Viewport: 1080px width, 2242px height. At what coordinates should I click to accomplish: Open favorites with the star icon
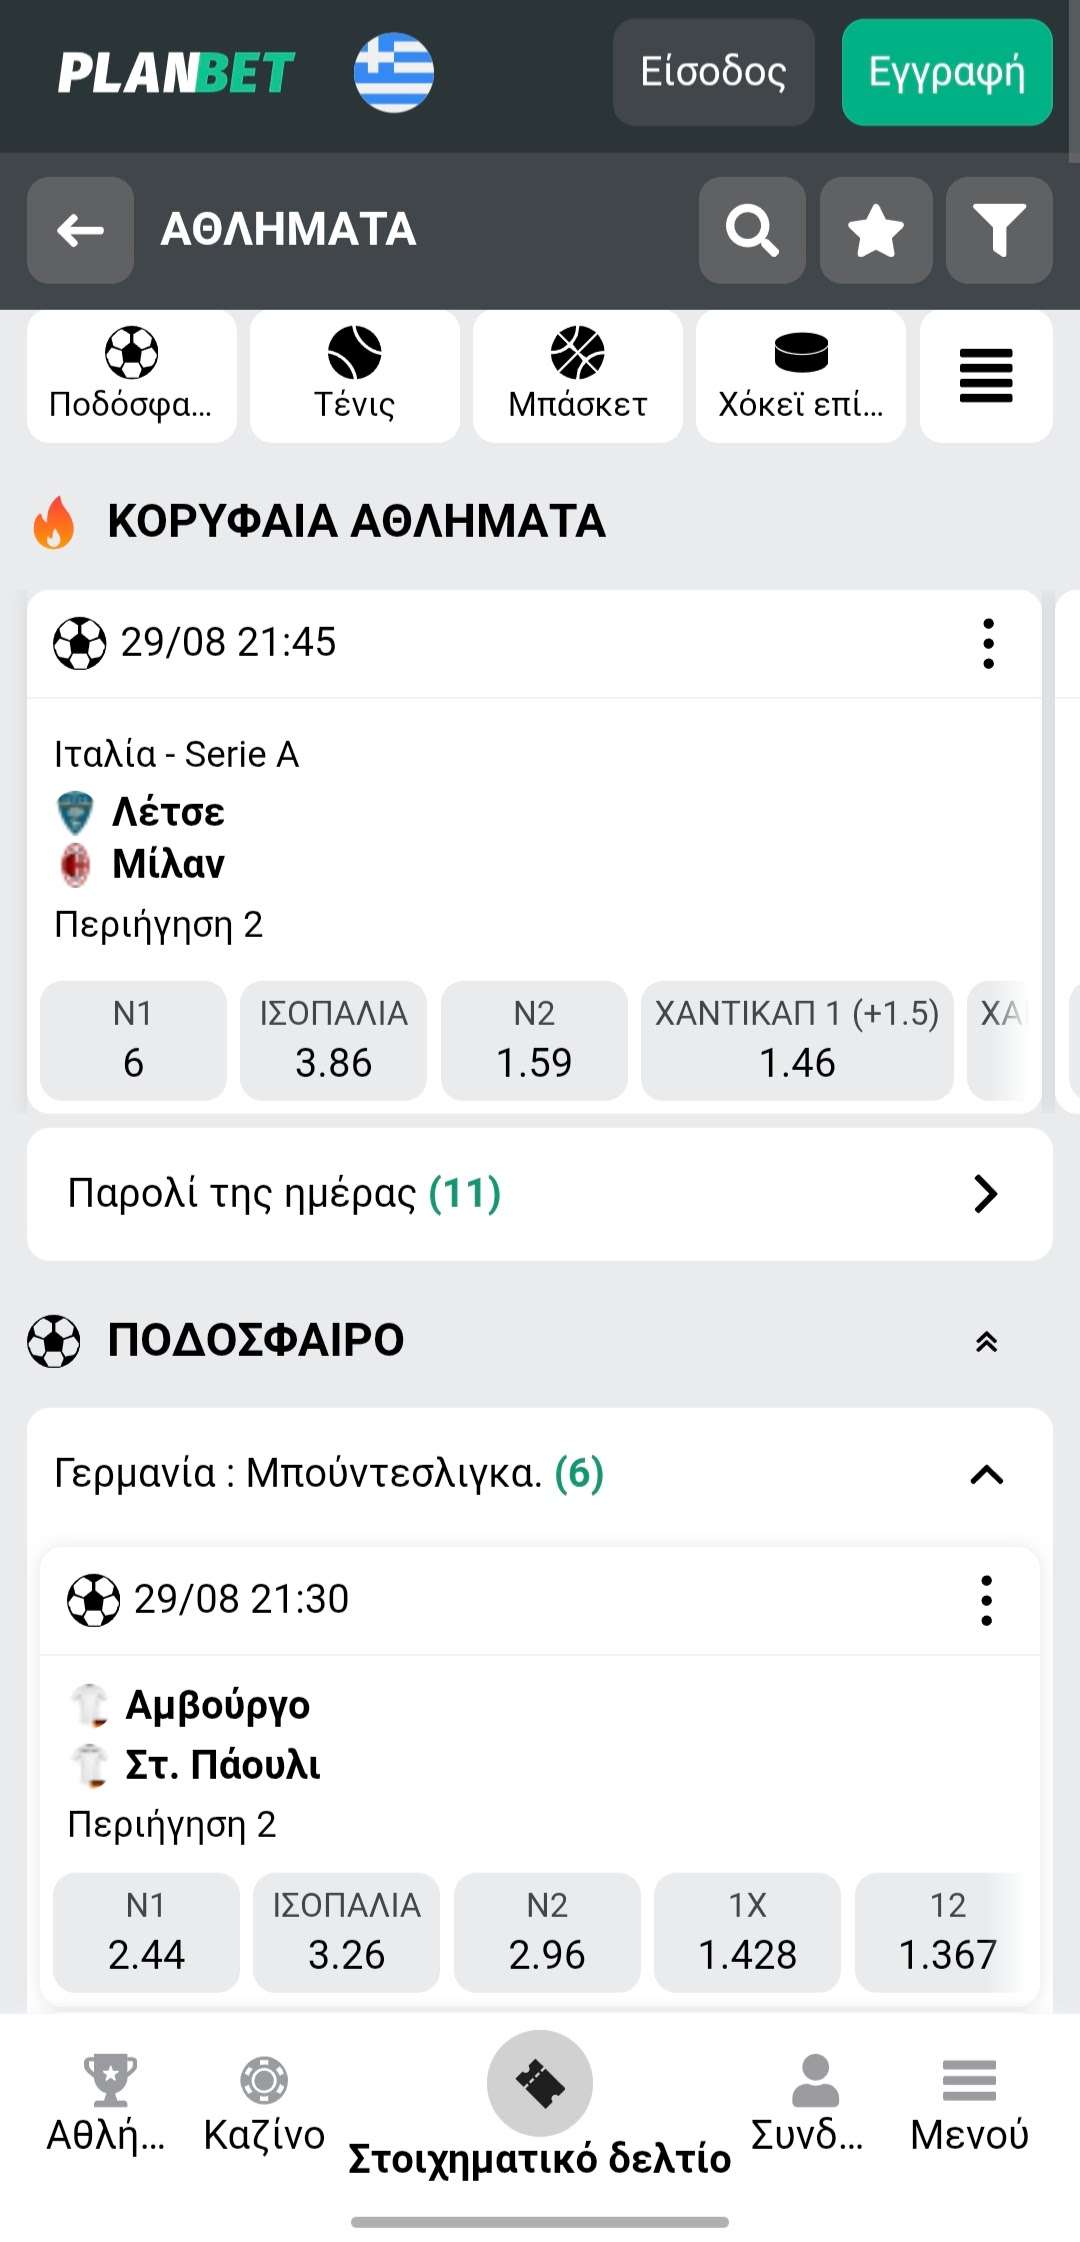click(x=876, y=230)
